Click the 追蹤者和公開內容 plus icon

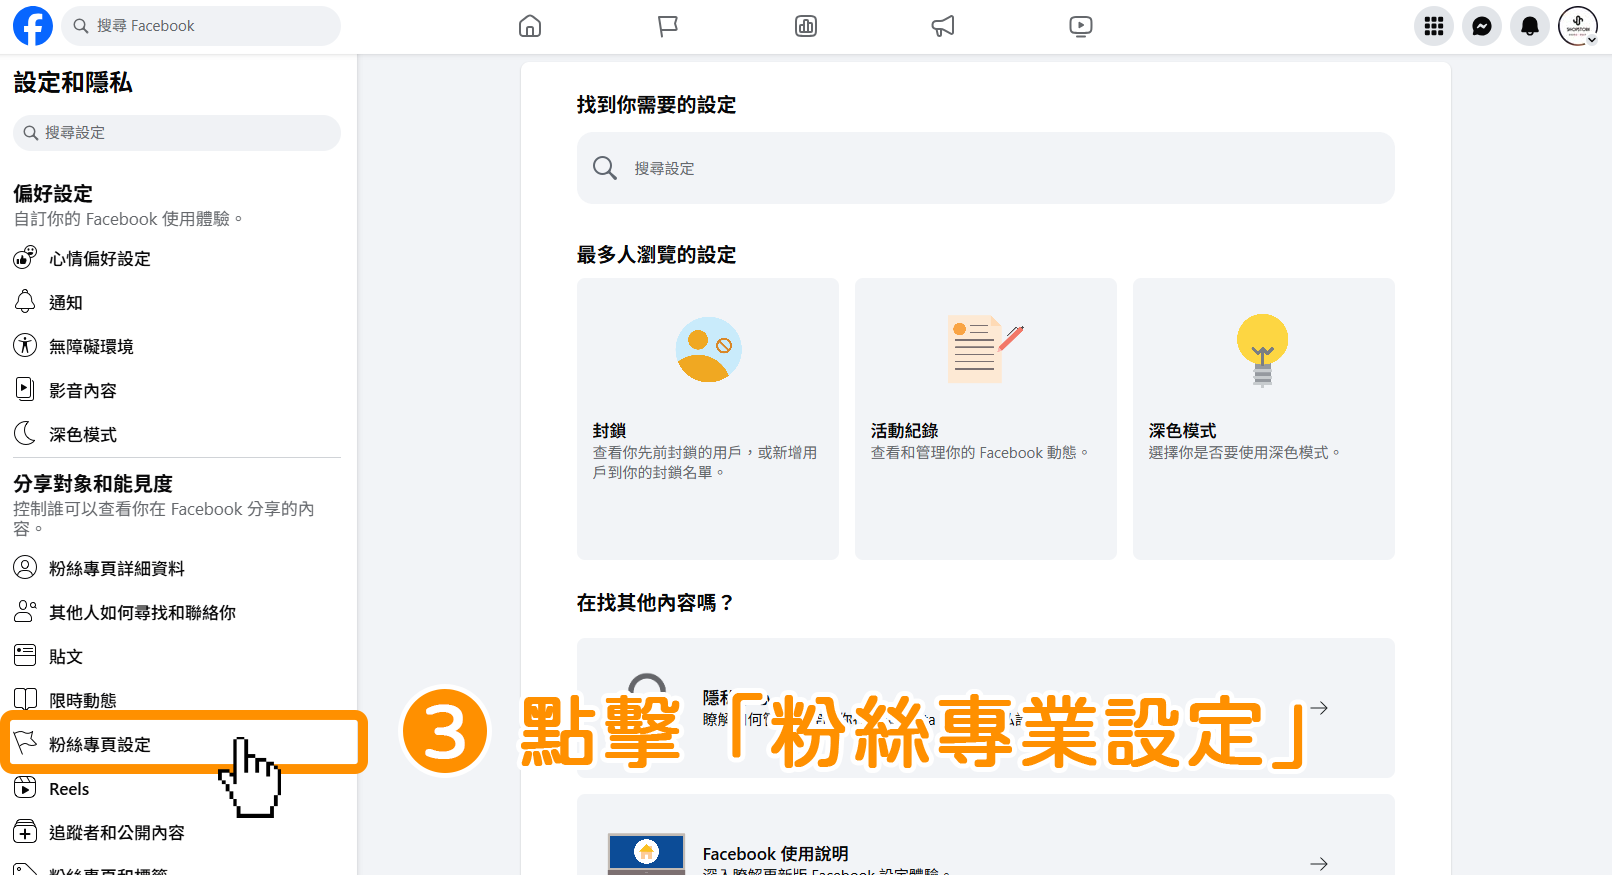point(25,831)
